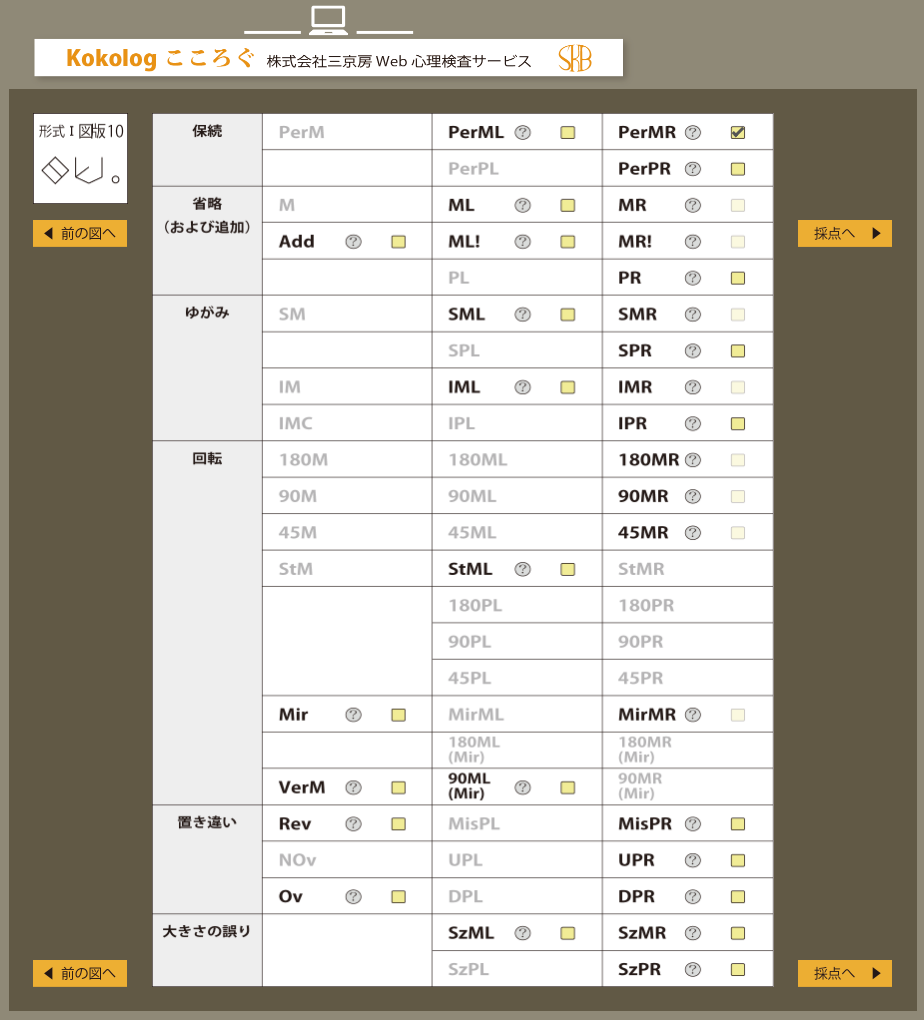This screenshot has width=924, height=1020.
Task: Show help for the Mir score
Action: (352, 715)
